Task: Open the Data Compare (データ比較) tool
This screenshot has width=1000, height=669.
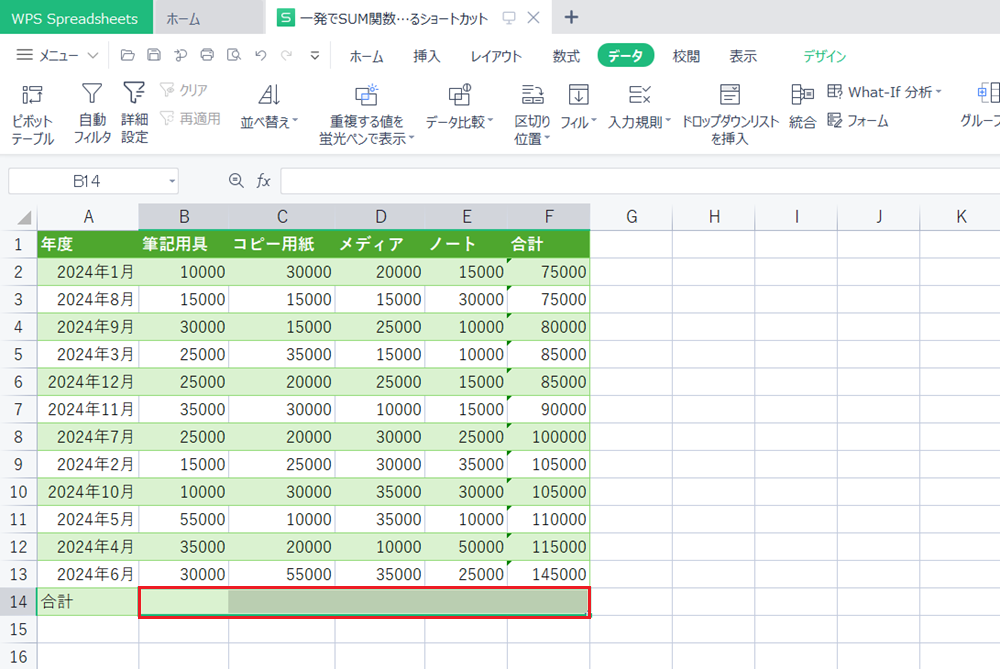Action: coord(459,106)
